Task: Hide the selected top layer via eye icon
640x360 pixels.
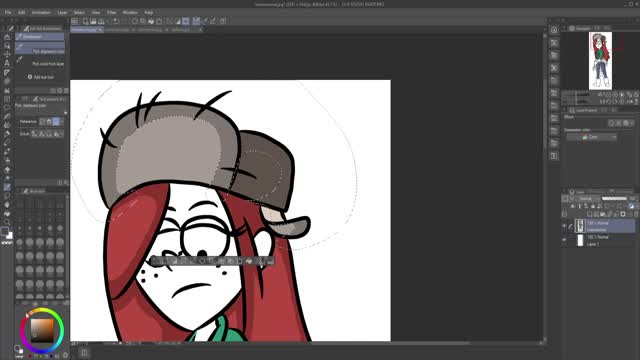Action: pyautogui.click(x=564, y=226)
